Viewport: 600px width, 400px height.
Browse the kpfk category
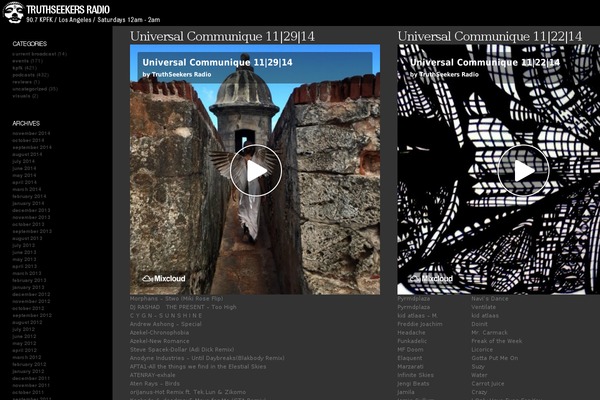[23, 68]
